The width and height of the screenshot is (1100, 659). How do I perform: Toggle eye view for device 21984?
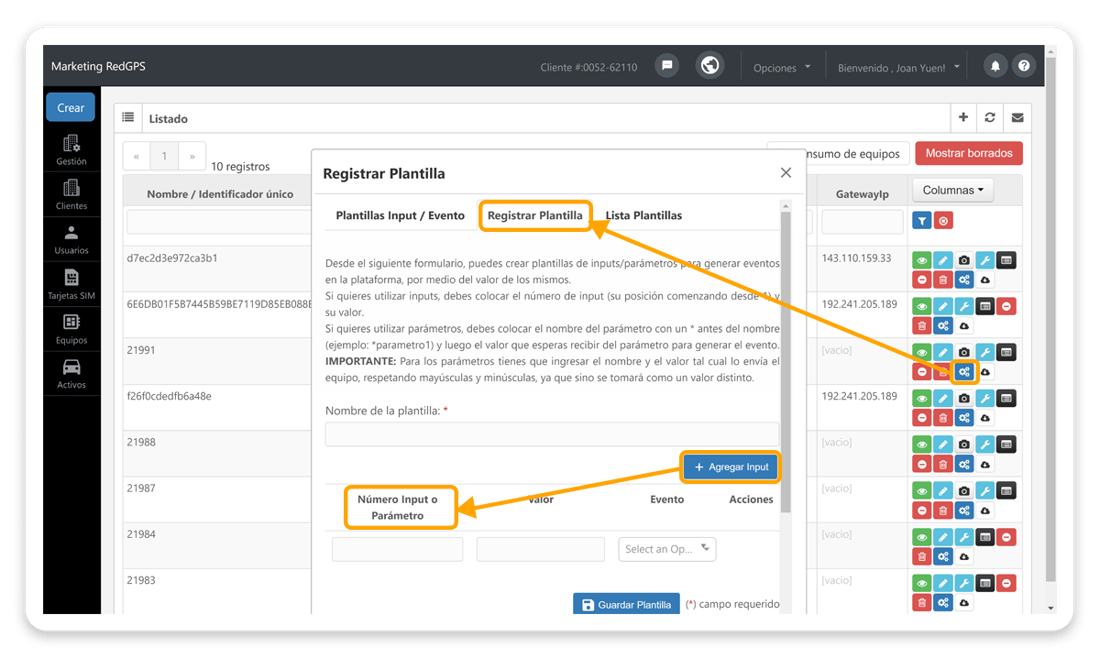922,537
